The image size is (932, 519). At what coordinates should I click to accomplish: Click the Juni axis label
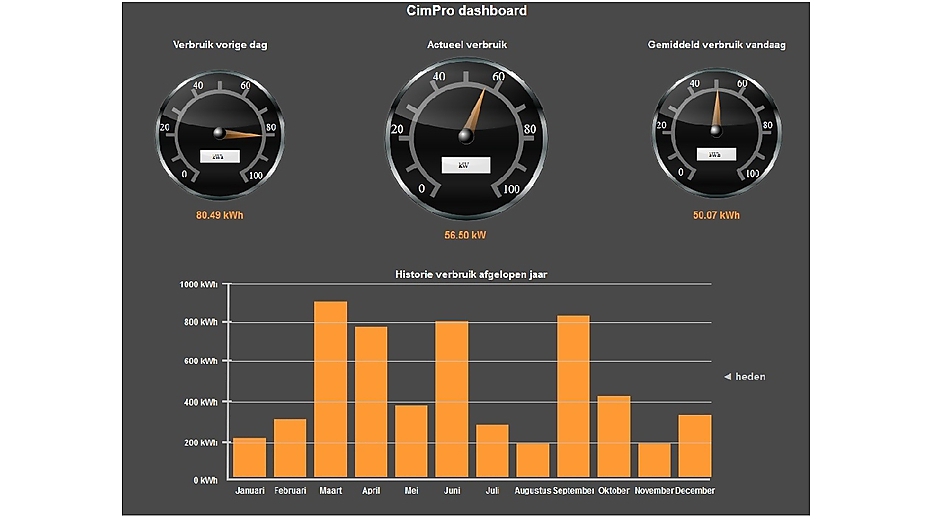click(452, 491)
